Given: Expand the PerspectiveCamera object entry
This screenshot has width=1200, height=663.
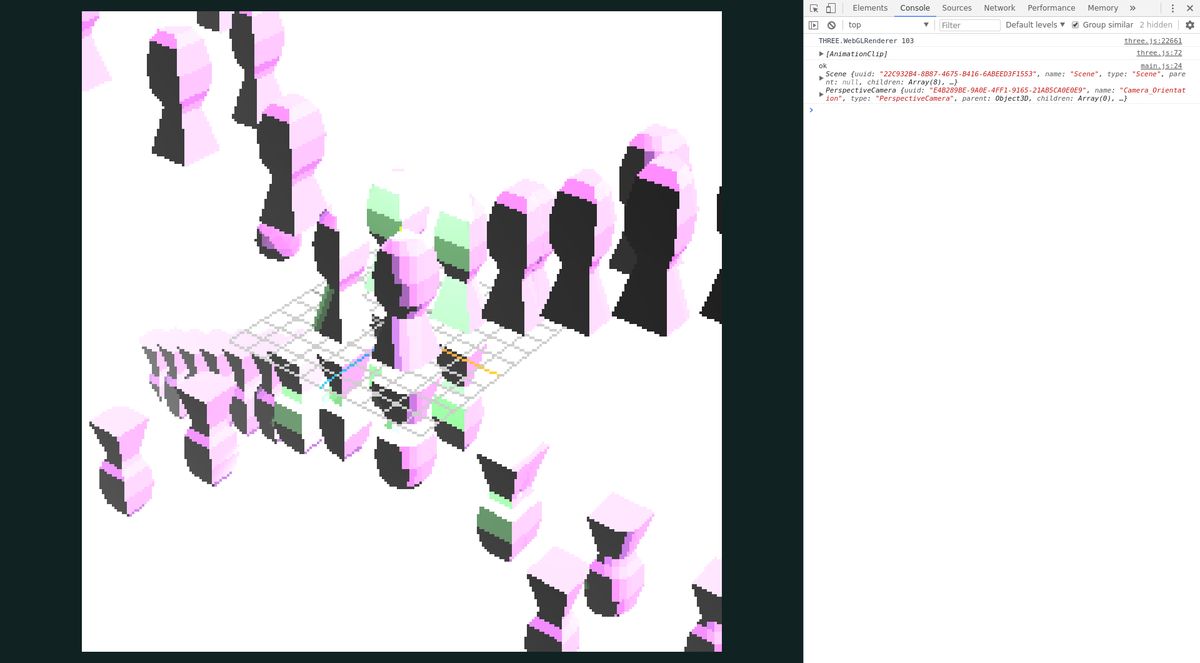Looking at the screenshot, I should [x=822, y=94].
